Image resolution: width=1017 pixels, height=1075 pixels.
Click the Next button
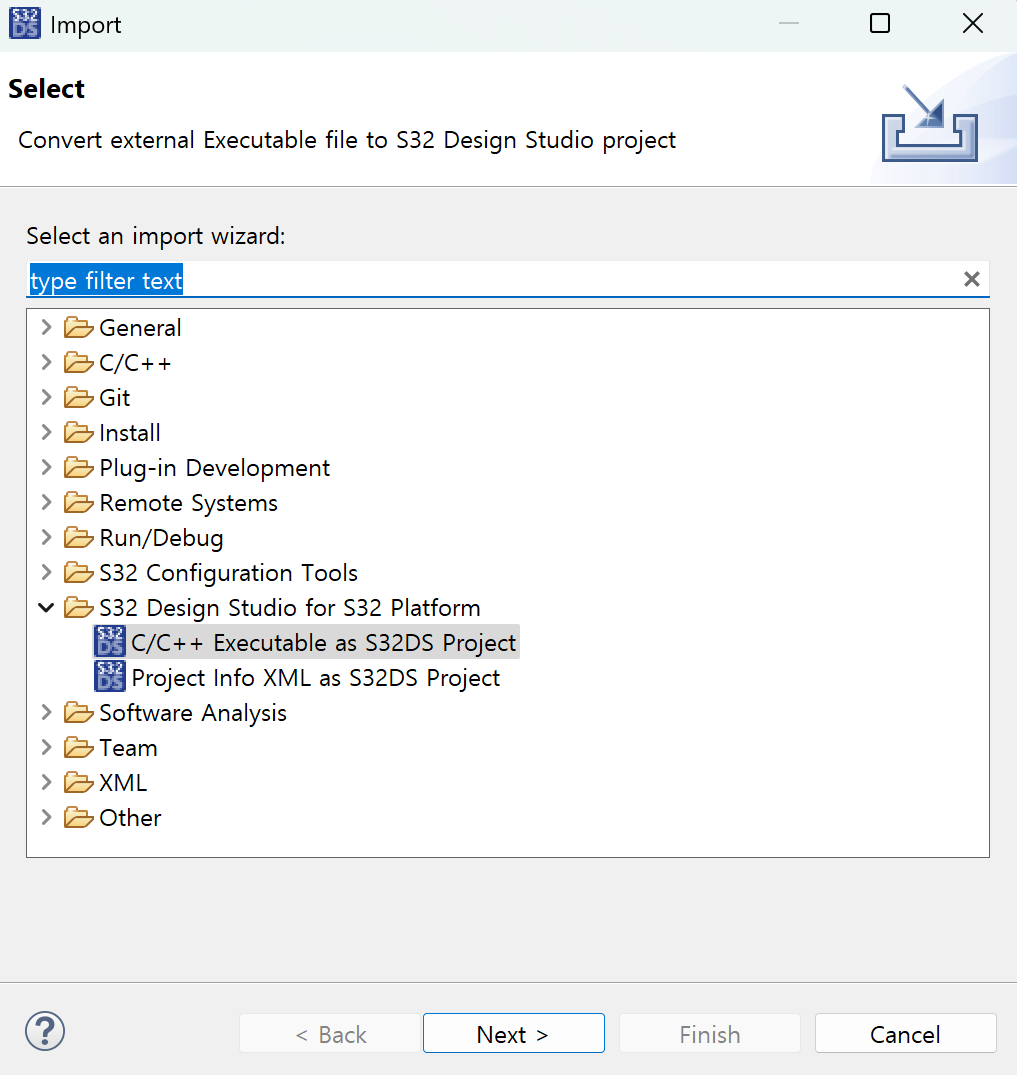[514, 1033]
